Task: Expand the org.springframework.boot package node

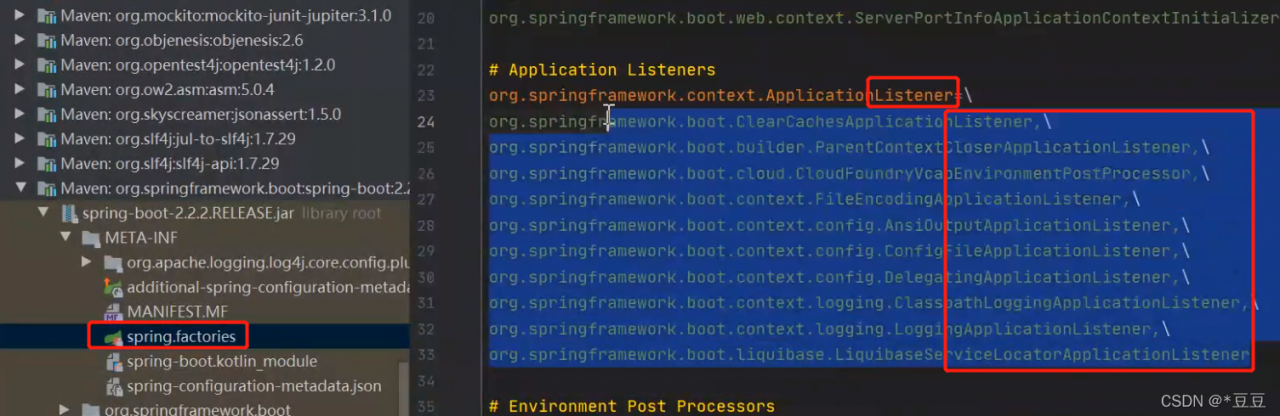Action: click(65, 410)
